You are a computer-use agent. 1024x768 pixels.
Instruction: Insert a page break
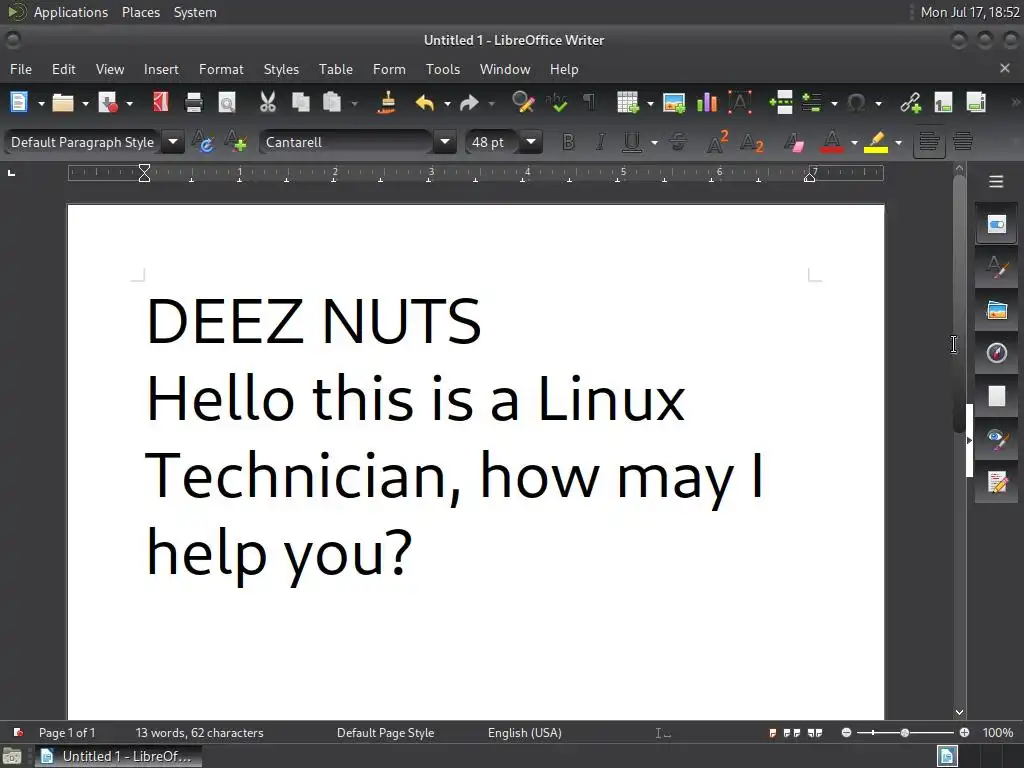(x=781, y=103)
